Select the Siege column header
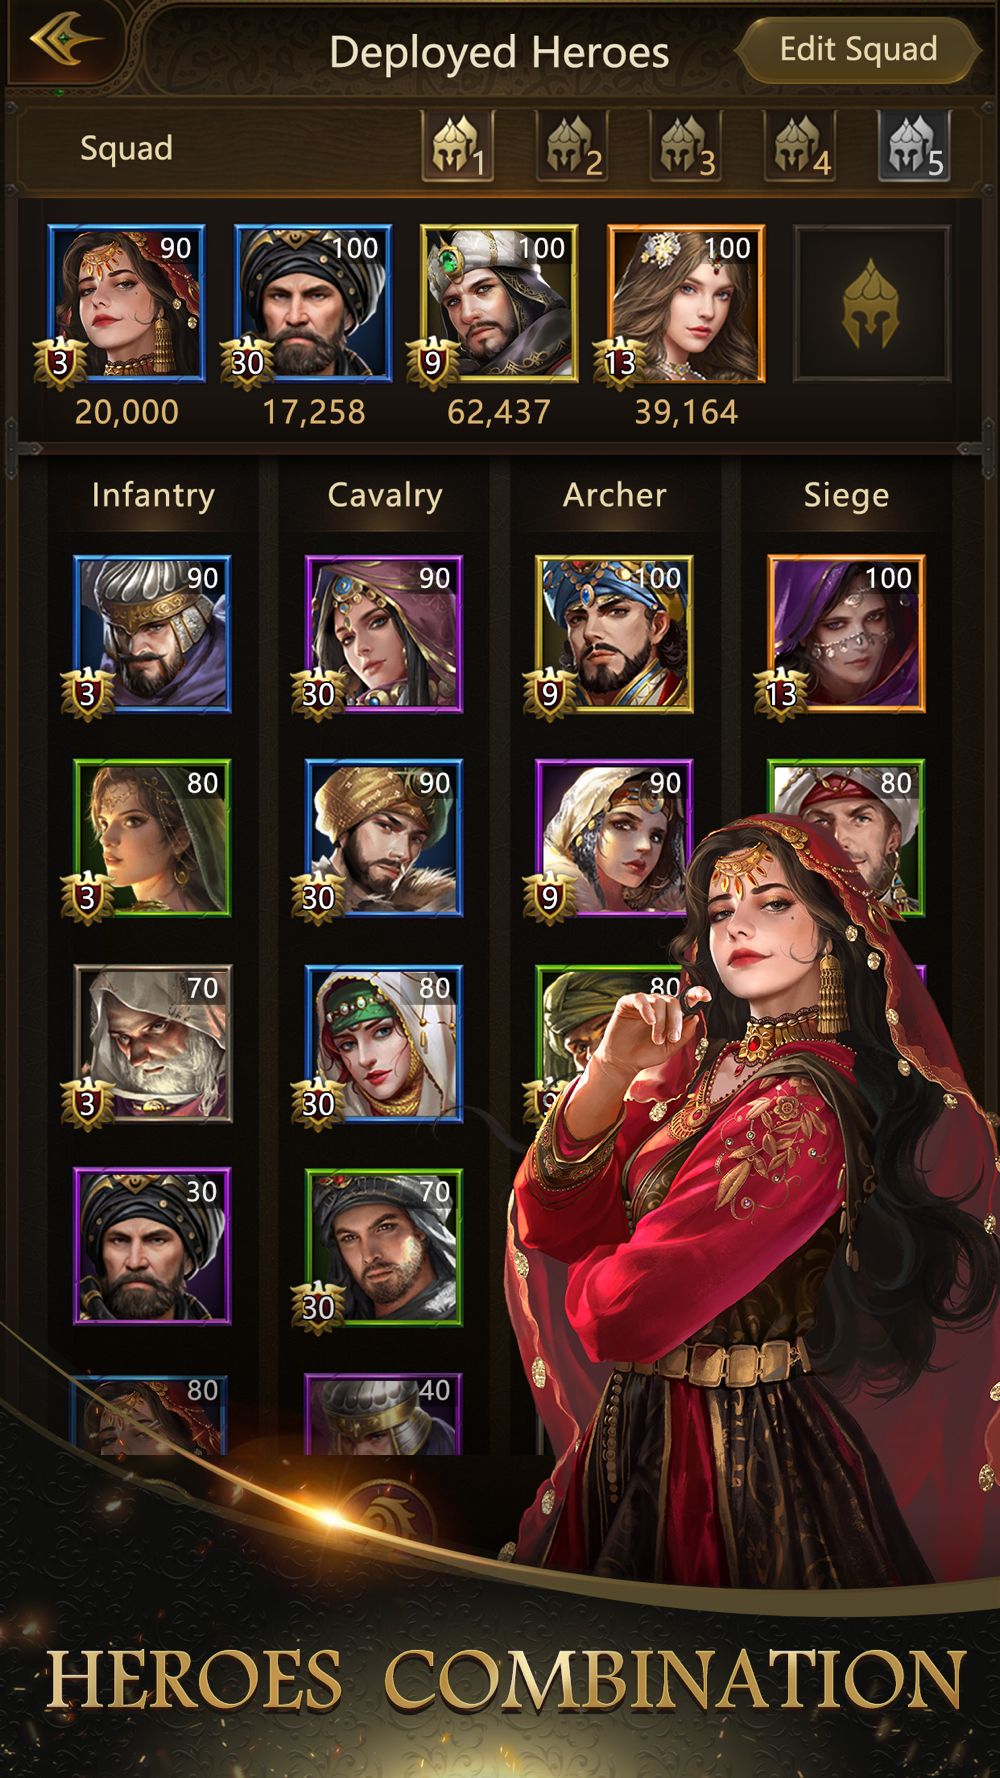The height and width of the screenshot is (1778, 1000). [x=846, y=495]
